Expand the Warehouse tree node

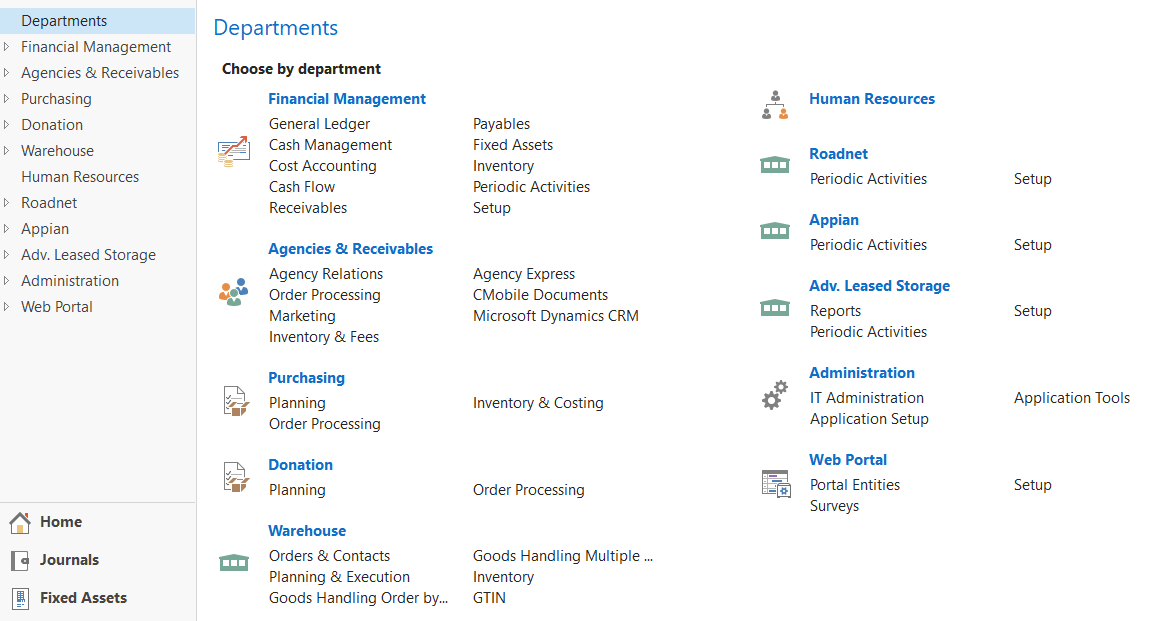pyautogui.click(x=7, y=151)
